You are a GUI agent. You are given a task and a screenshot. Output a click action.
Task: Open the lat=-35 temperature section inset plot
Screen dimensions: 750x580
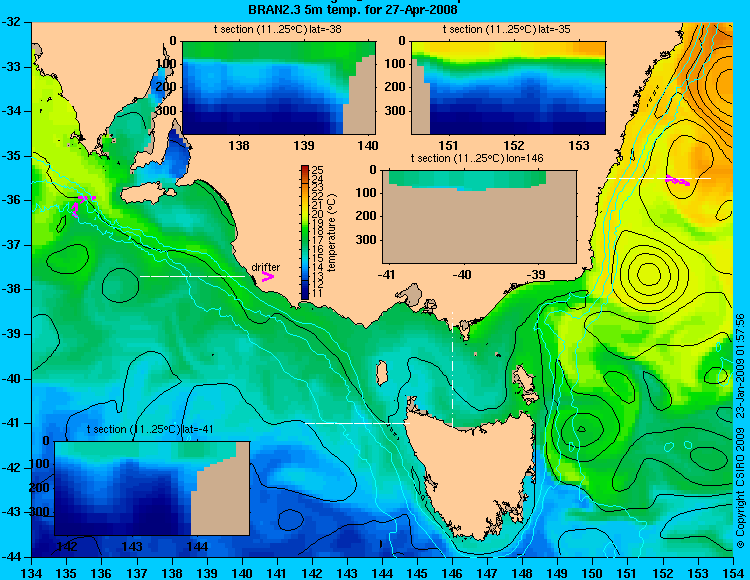pyautogui.click(x=508, y=88)
